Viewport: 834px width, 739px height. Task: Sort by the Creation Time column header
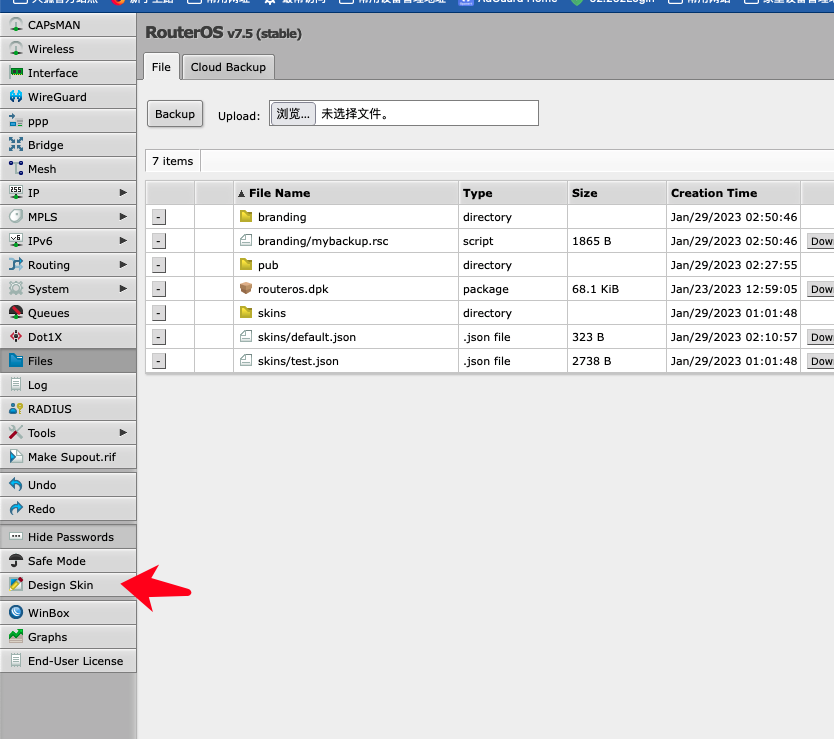(733, 193)
